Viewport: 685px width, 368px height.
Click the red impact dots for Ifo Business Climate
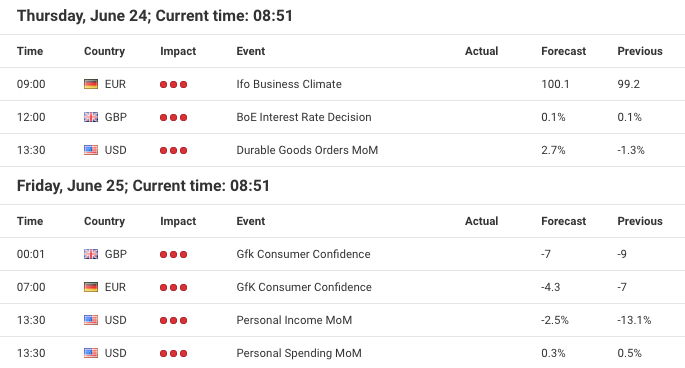[173, 84]
